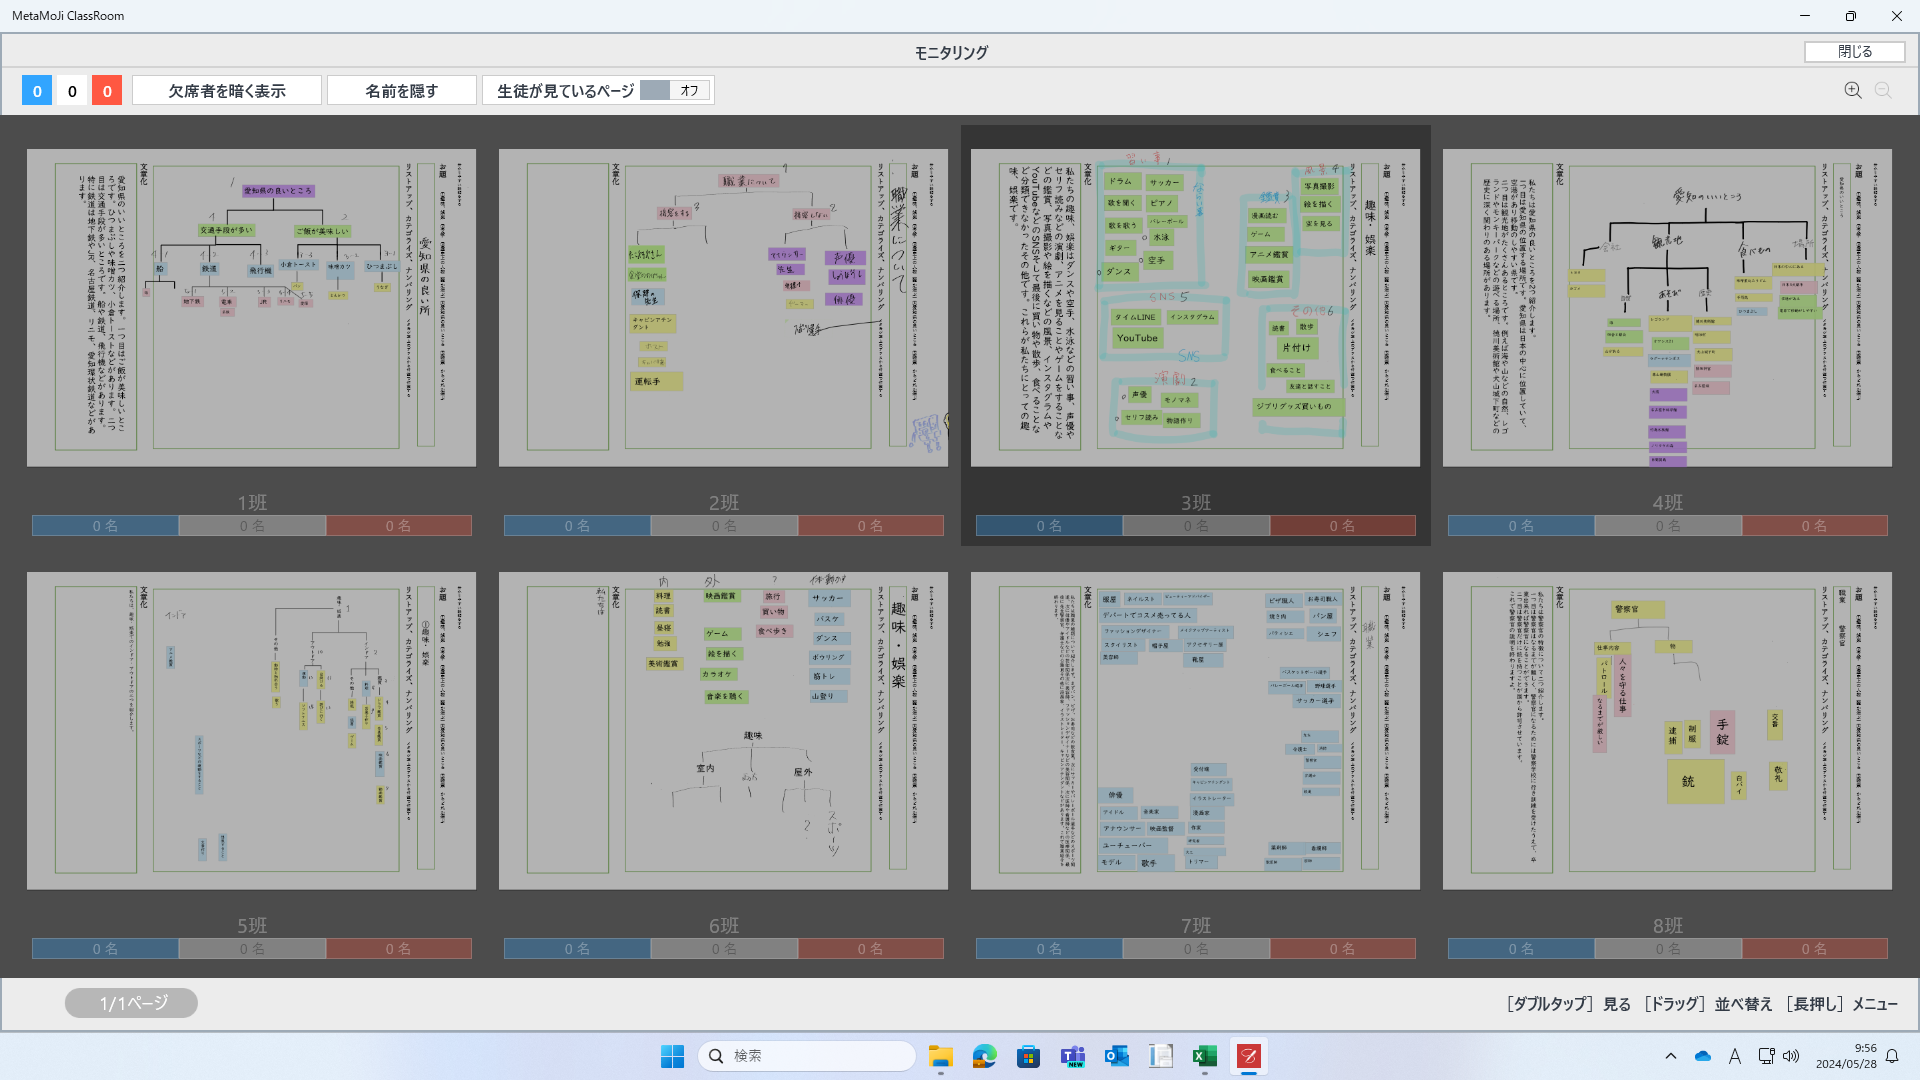Close monitoring with 閉じる button

pyautogui.click(x=1854, y=52)
